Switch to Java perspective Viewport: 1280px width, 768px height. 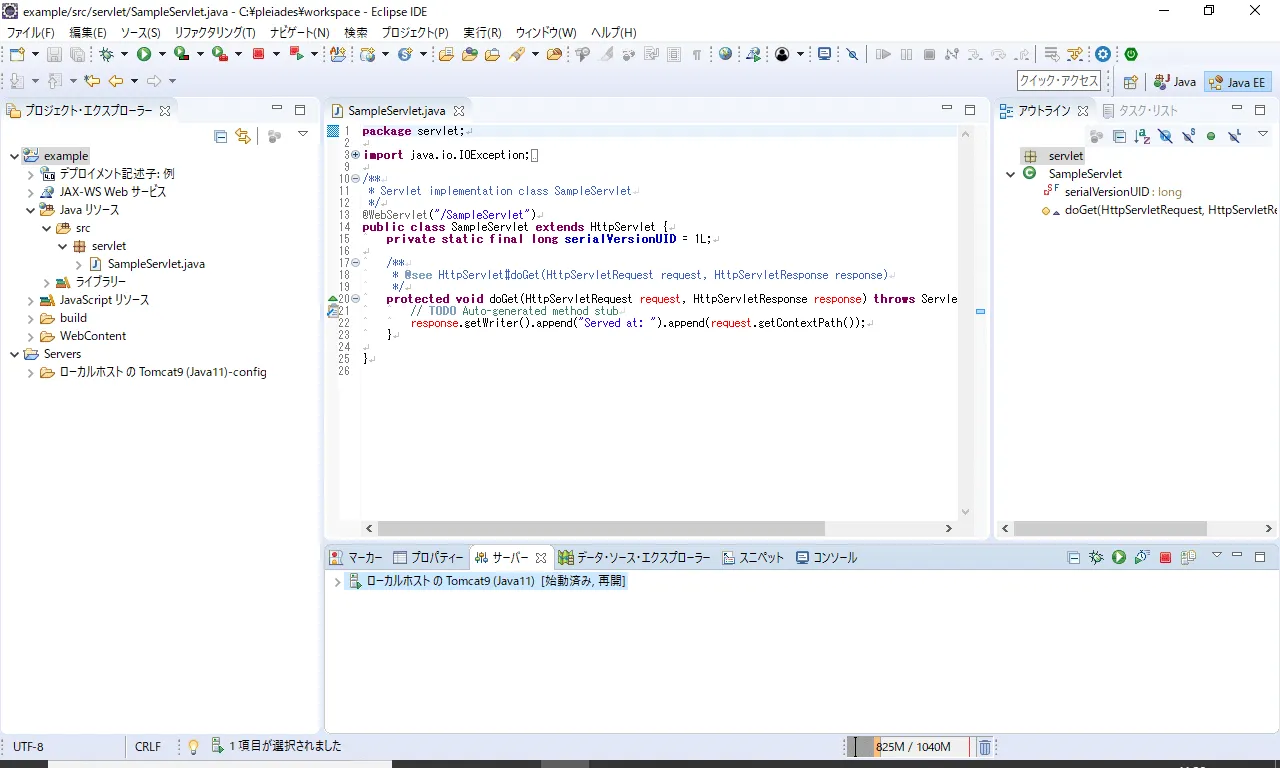[x=1174, y=82]
